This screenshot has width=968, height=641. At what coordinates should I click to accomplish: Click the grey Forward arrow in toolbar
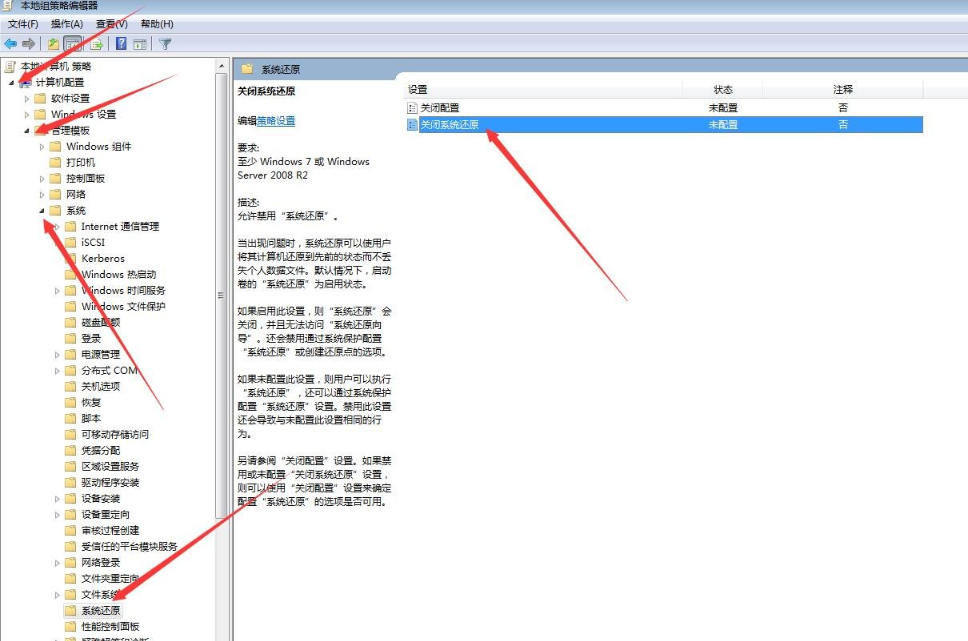pyautogui.click(x=28, y=44)
